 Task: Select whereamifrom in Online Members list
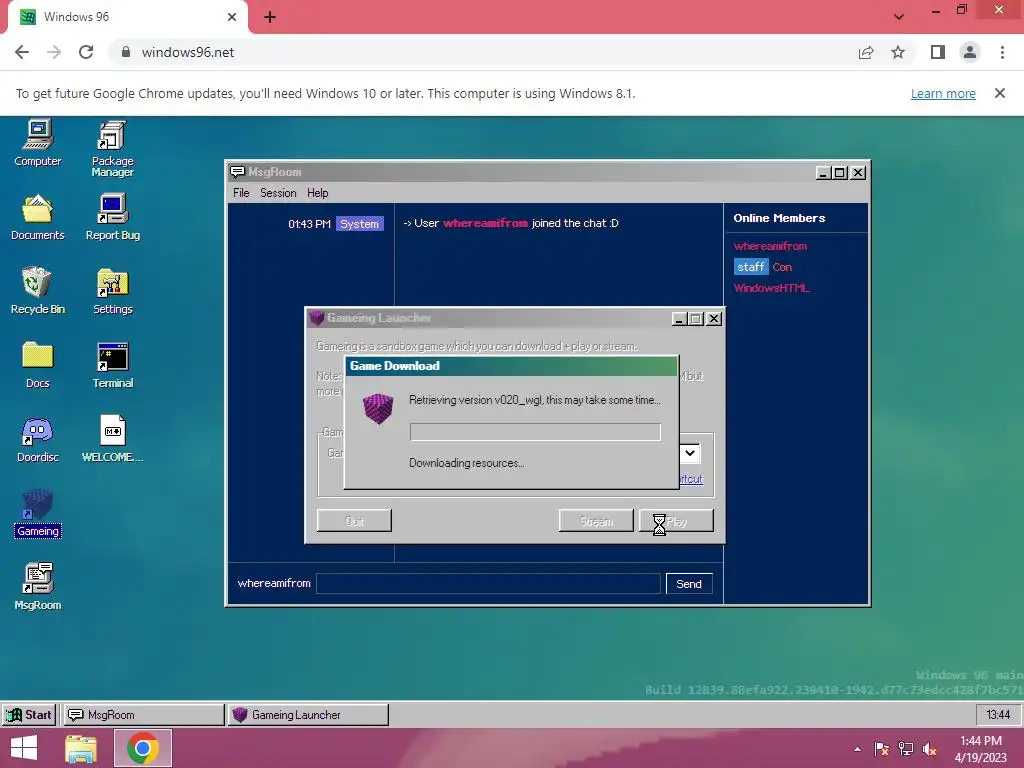coord(771,246)
